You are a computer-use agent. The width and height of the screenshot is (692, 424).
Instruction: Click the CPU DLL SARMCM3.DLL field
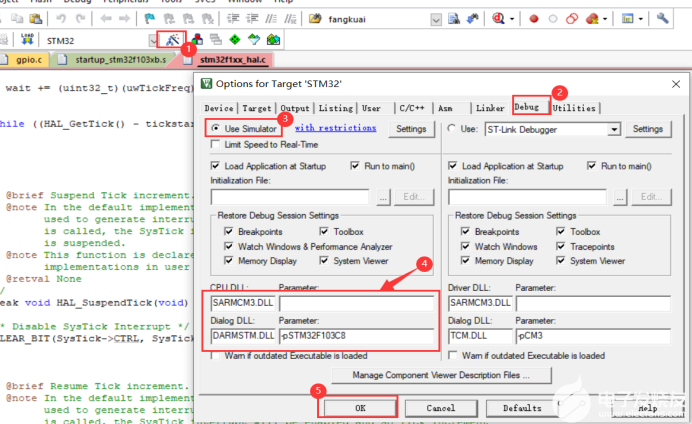click(x=243, y=303)
